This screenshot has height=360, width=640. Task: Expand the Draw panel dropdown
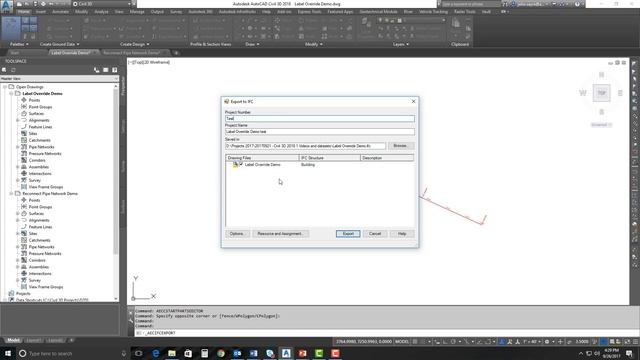(x=252, y=44)
